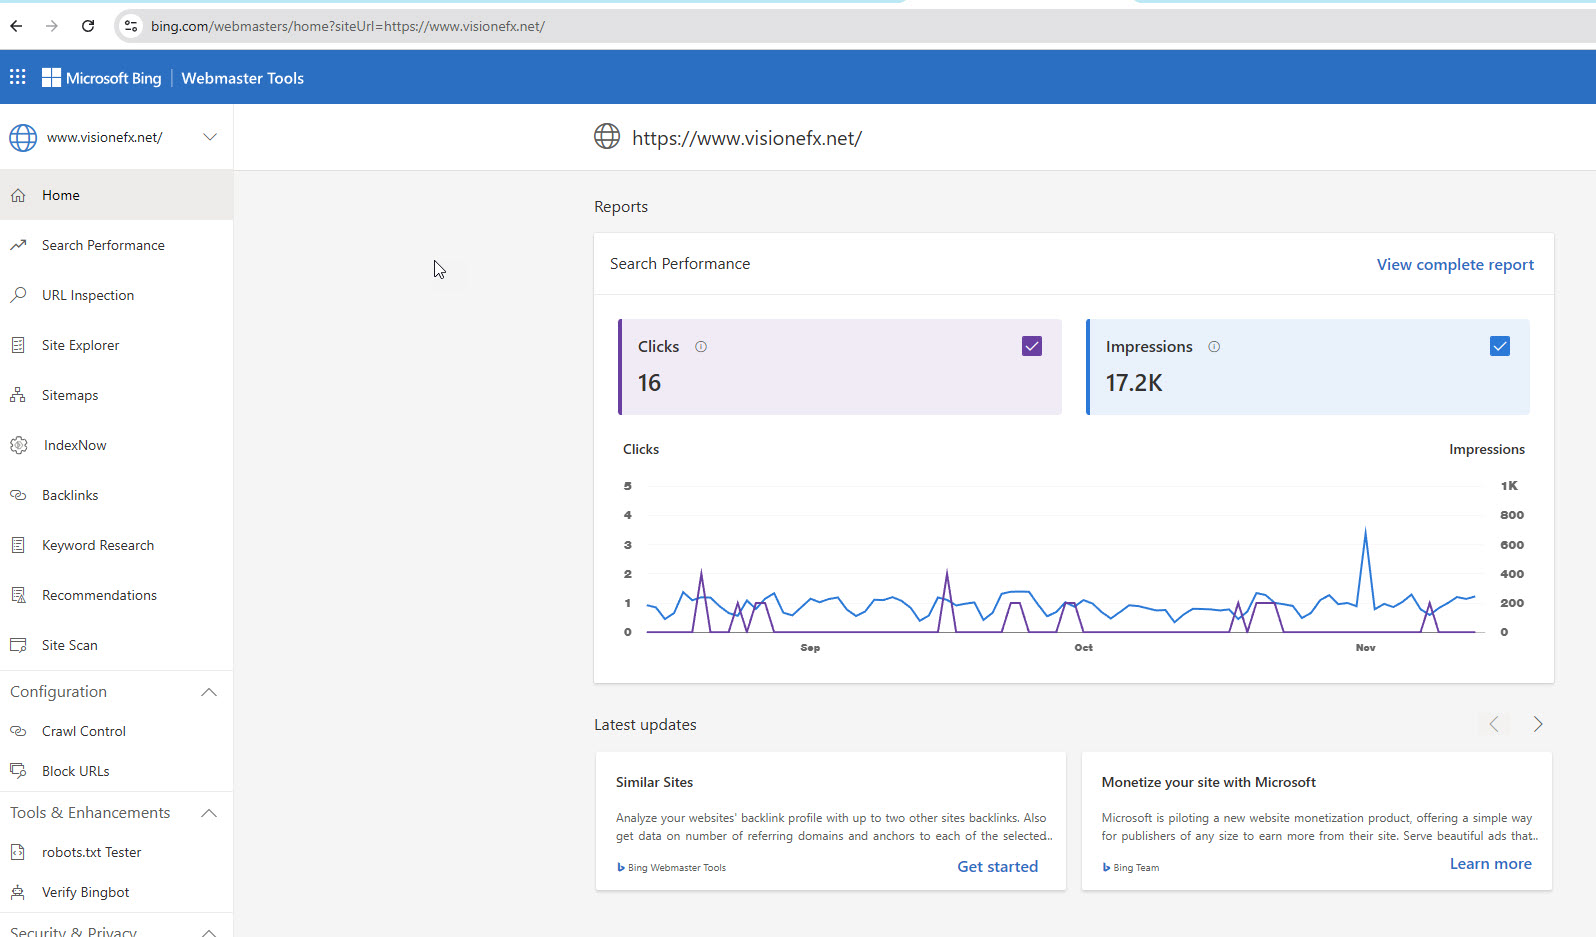Open Site Explorer menu item

[116, 345]
